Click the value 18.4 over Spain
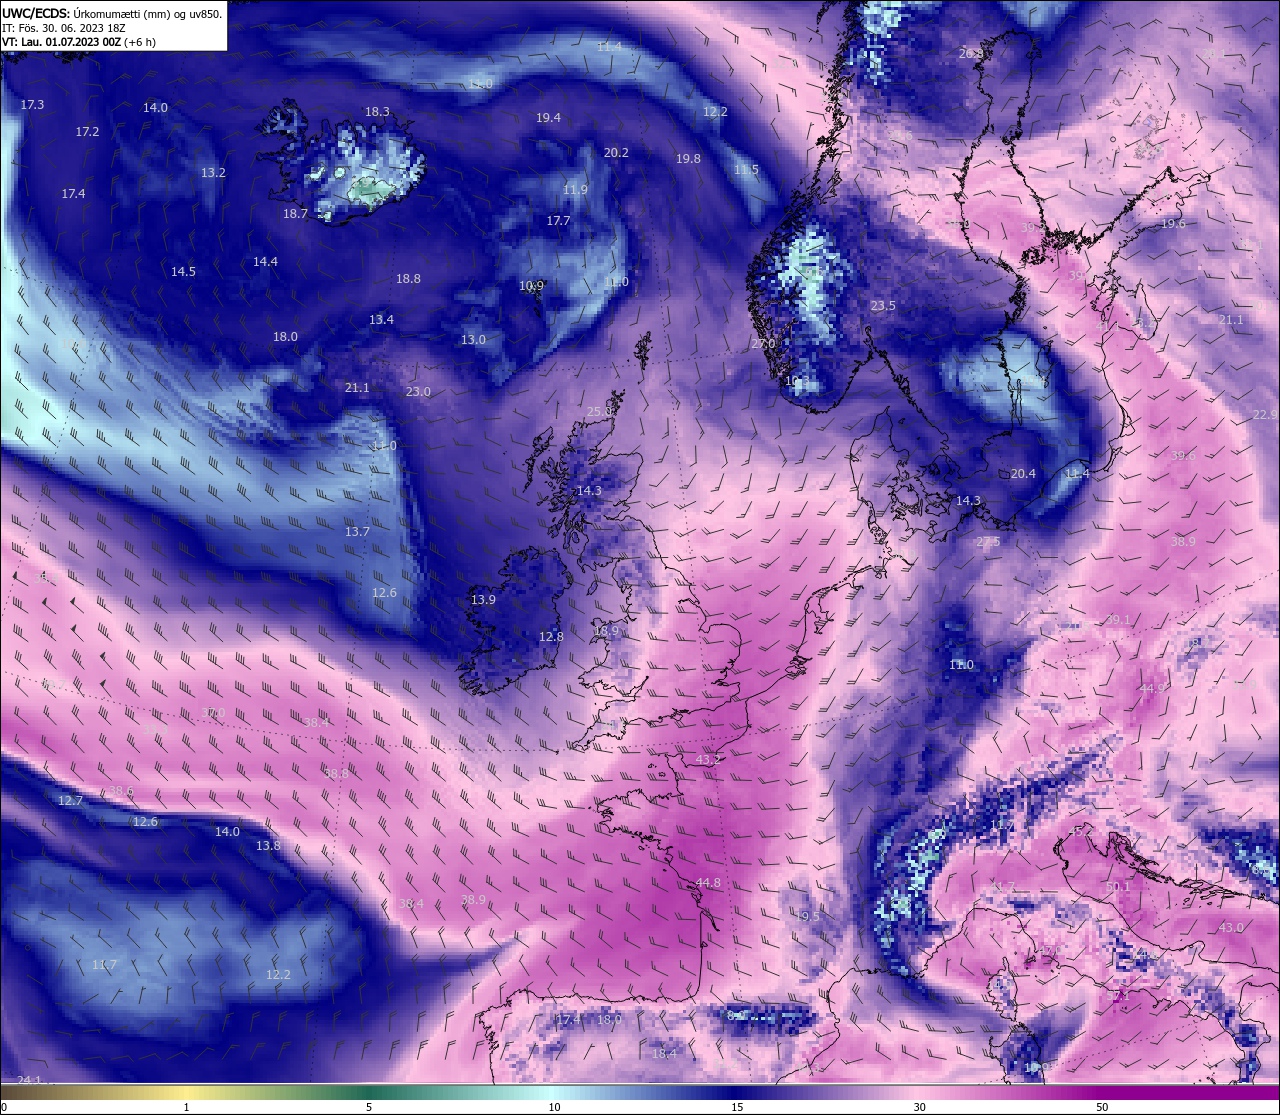This screenshot has height=1115, width=1280. [x=664, y=1054]
